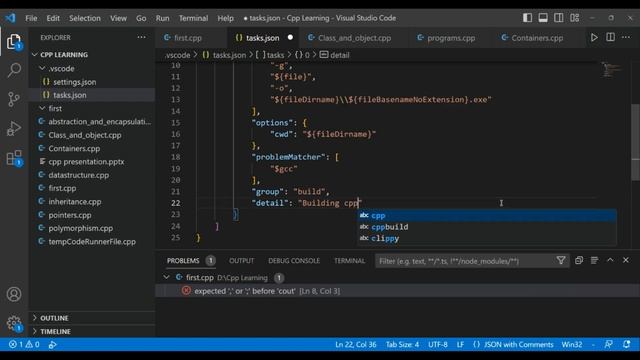Toggle primary sidebar layout icon
Viewport: 640px width, 360px height.
pos(527,18)
